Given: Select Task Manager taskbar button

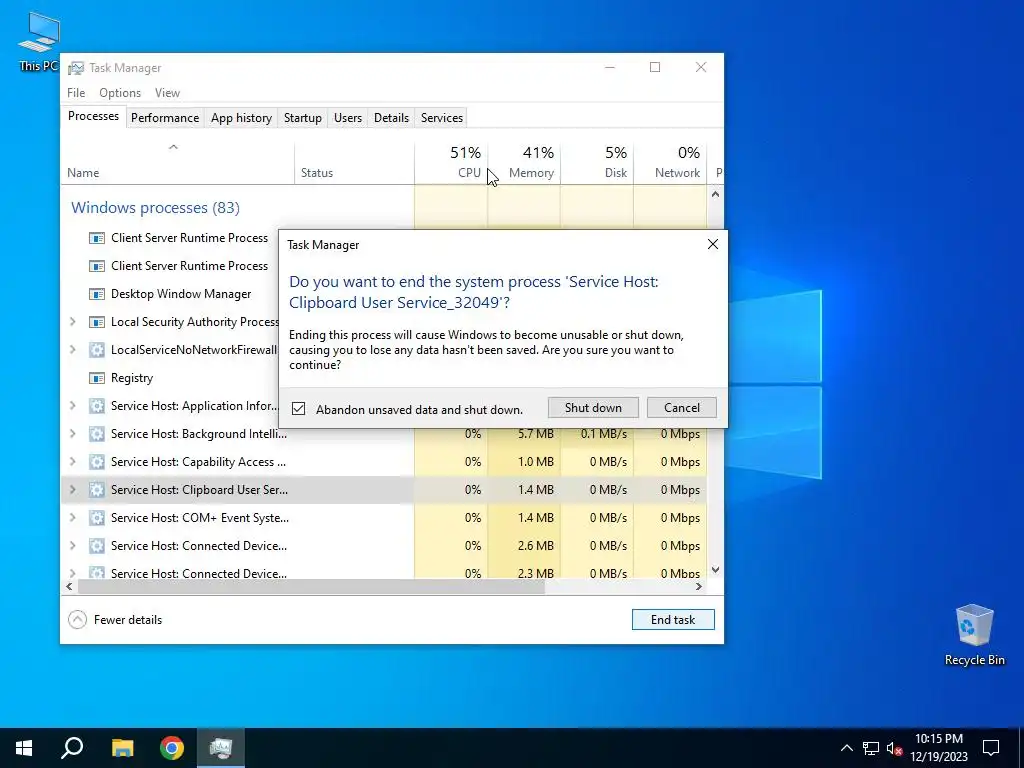Looking at the screenshot, I should 221,748.
